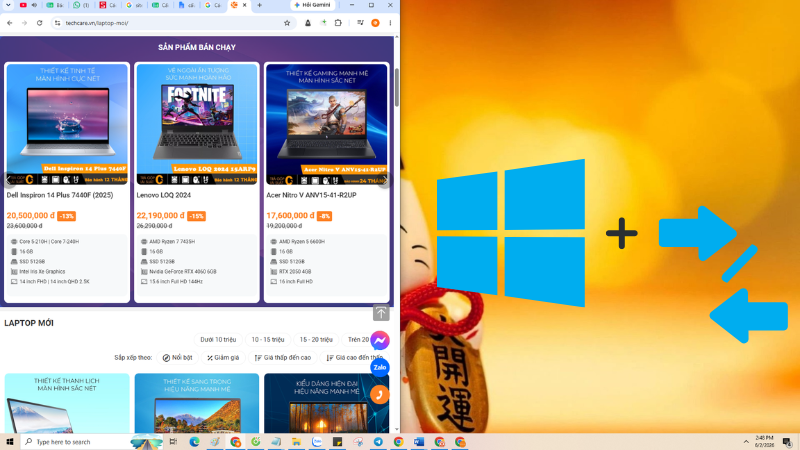
Task: Click the SẢN PHẨM BÁN CHẠY heading
Action: 197,47
